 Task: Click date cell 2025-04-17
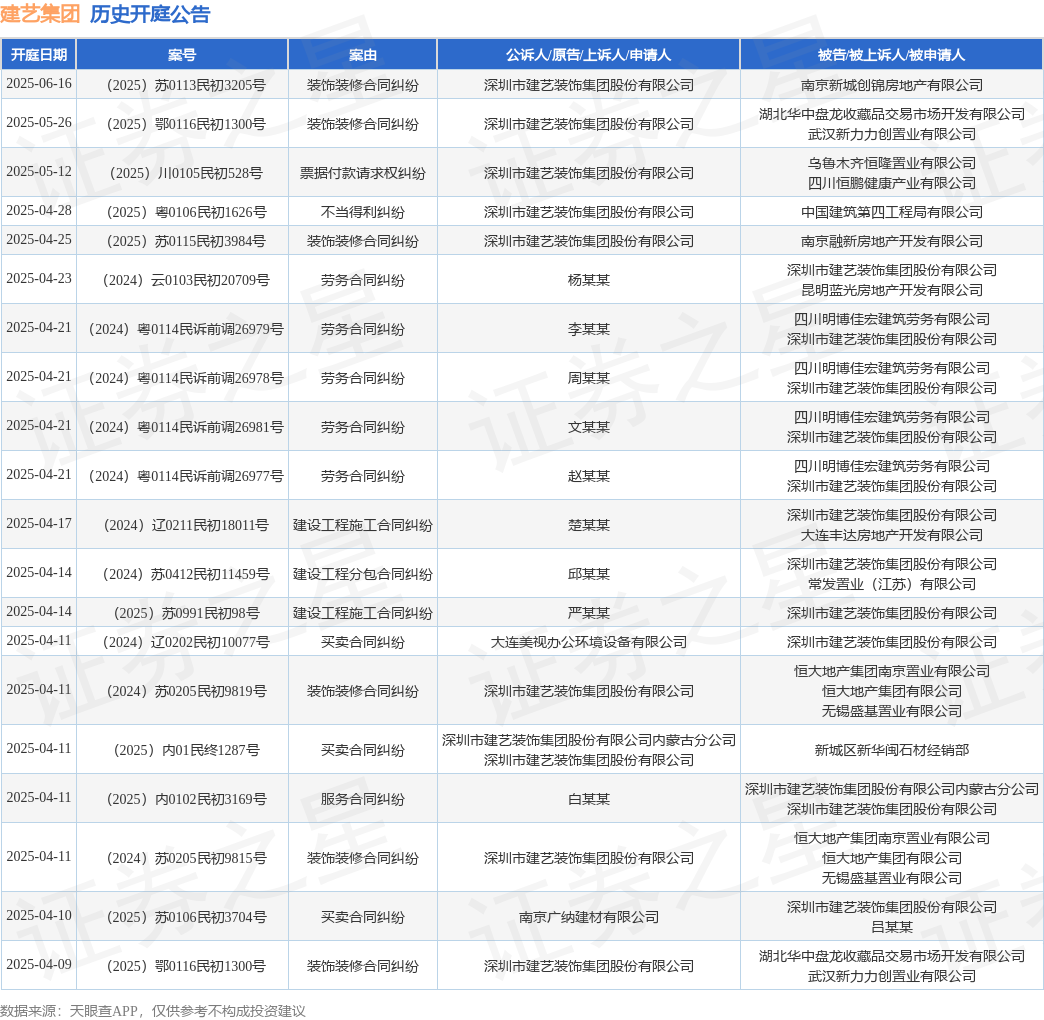[x=39, y=524]
